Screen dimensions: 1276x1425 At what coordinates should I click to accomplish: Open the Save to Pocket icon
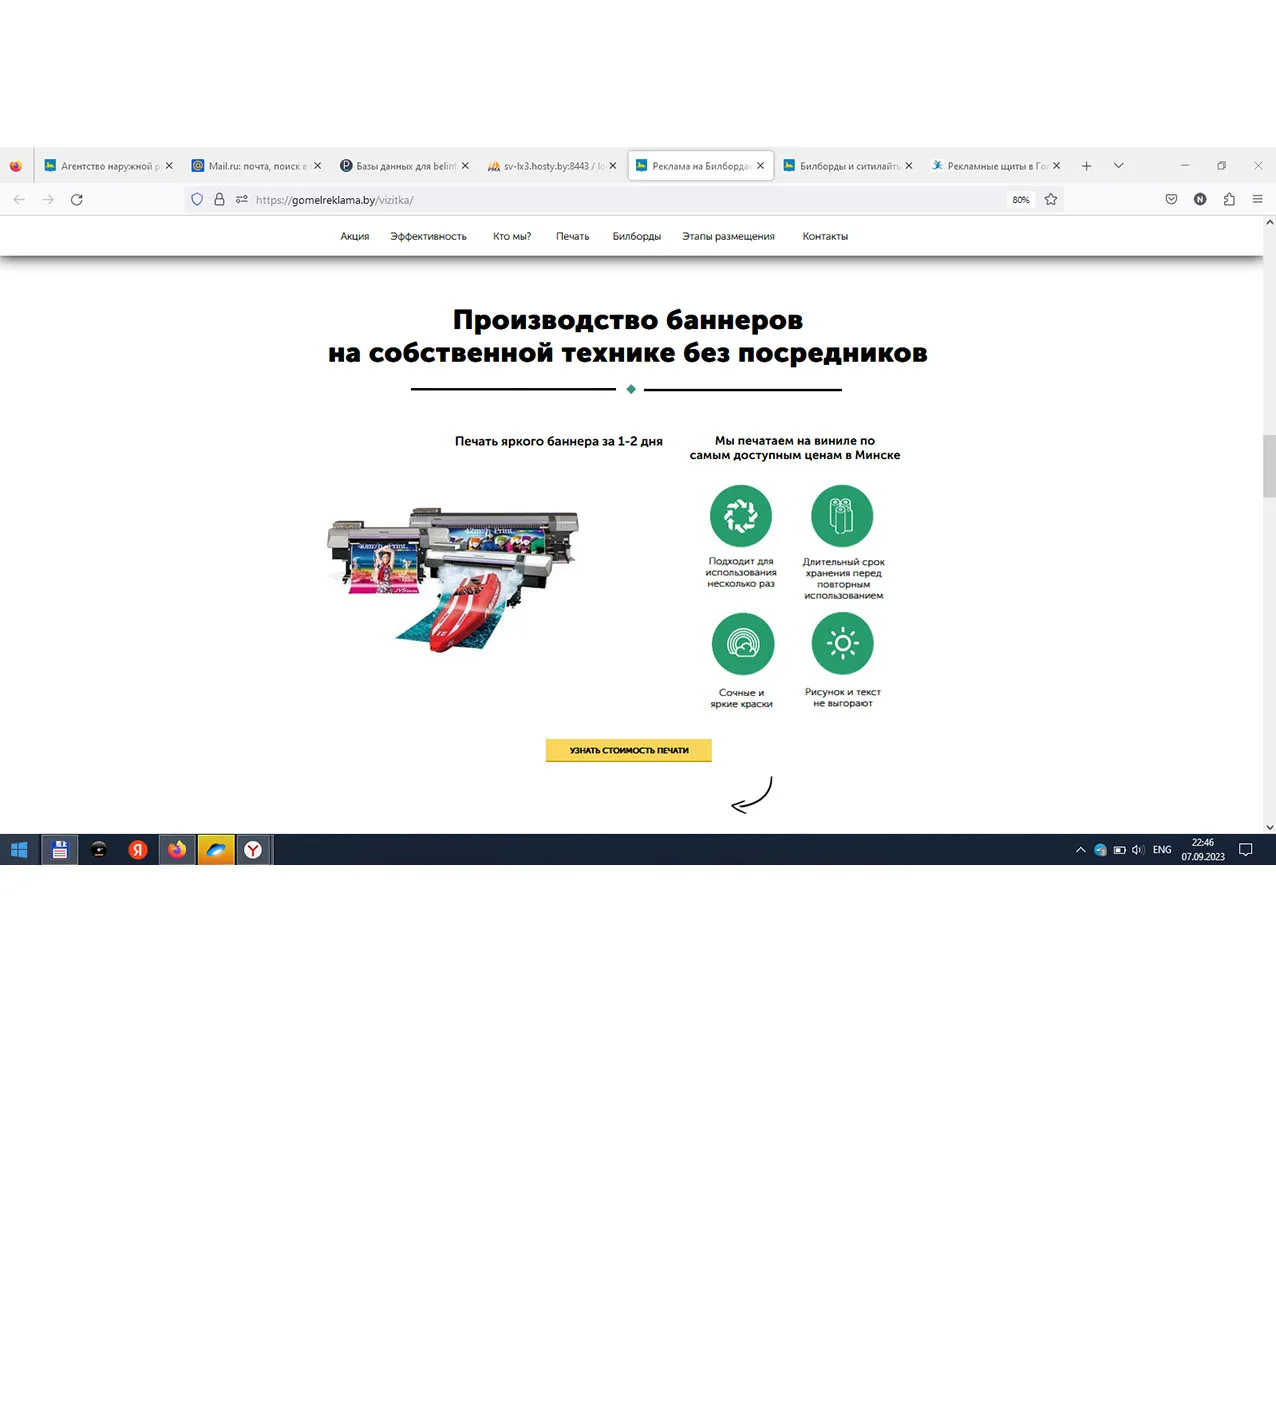point(1171,200)
